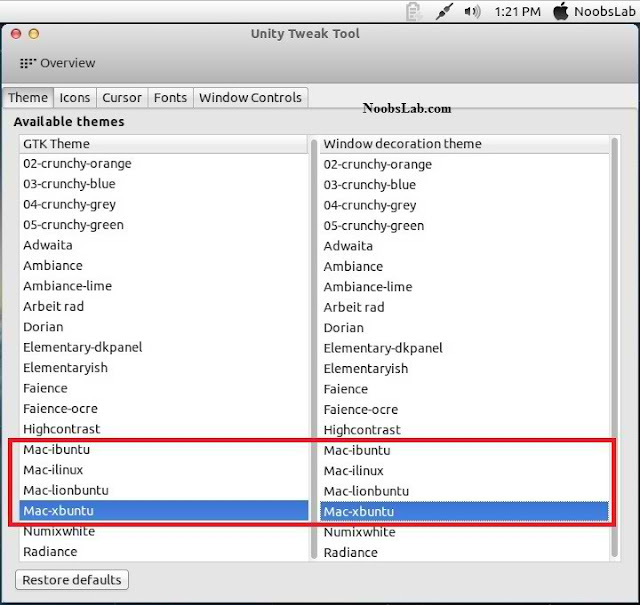Click the yellow minimize window button
640x605 pixels.
tap(34, 34)
